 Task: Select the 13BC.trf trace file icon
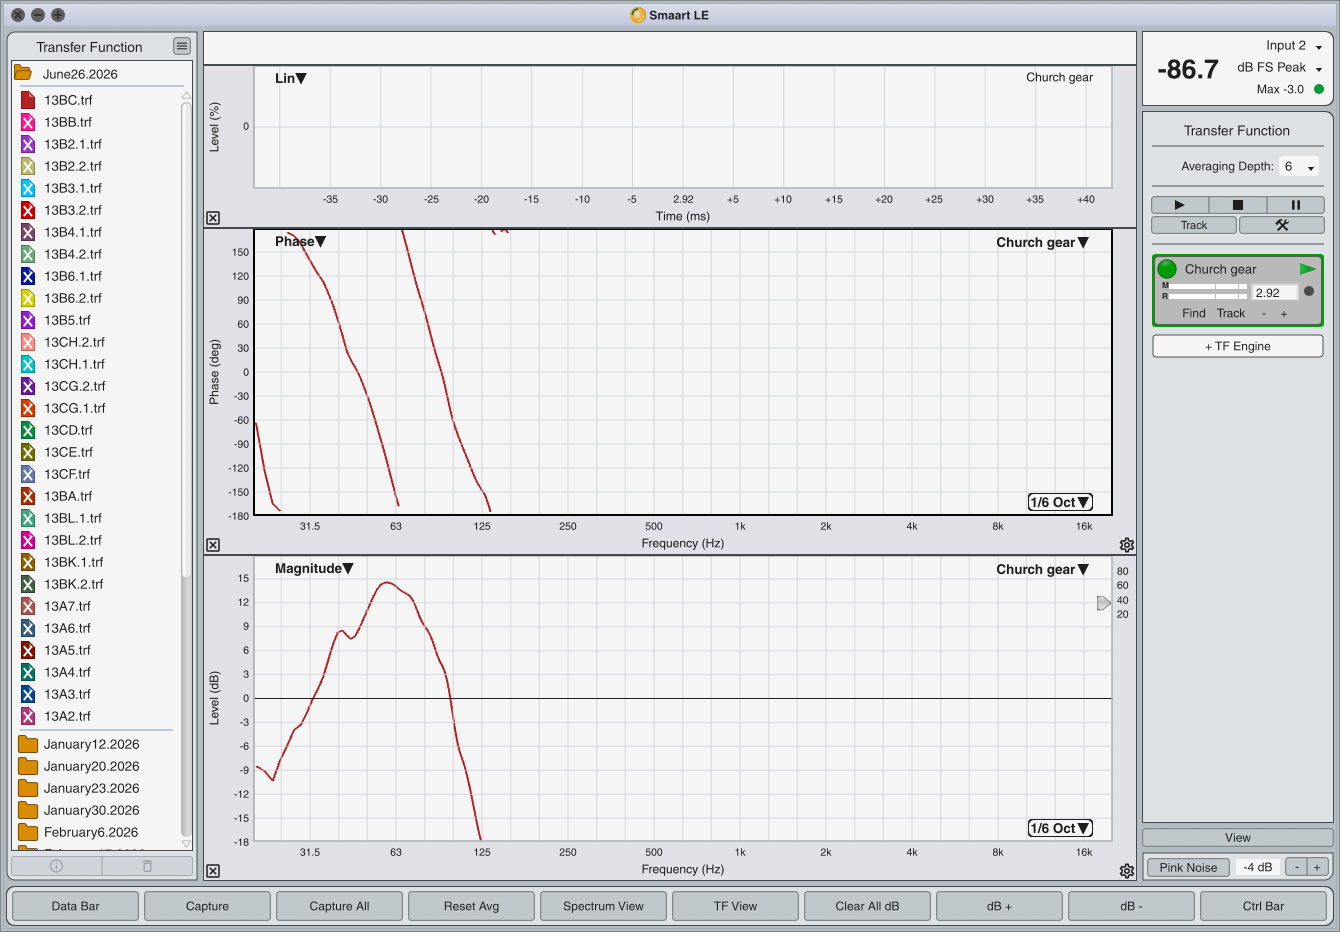pyautogui.click(x=28, y=100)
